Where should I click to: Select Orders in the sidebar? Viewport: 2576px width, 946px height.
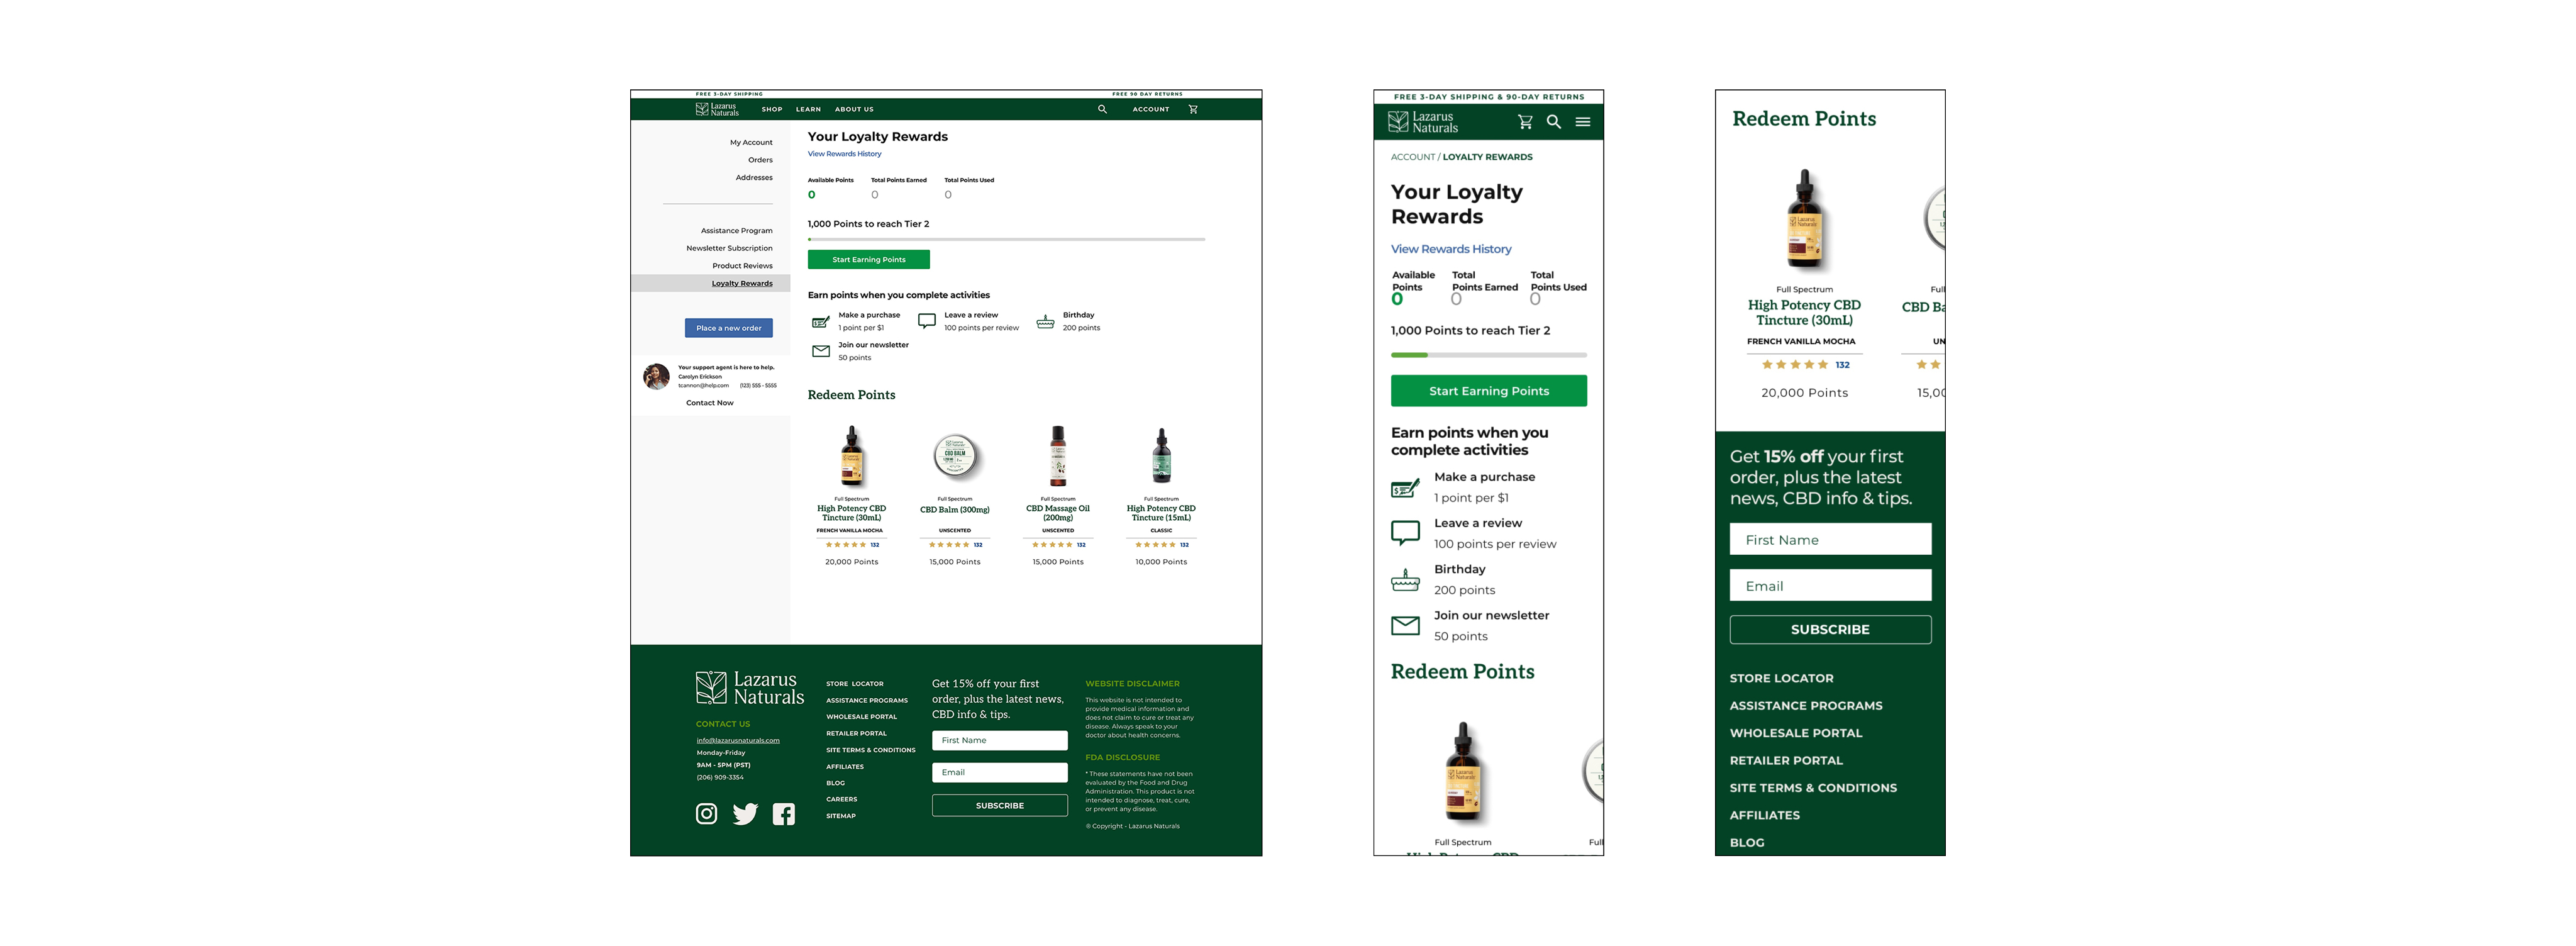tap(760, 160)
